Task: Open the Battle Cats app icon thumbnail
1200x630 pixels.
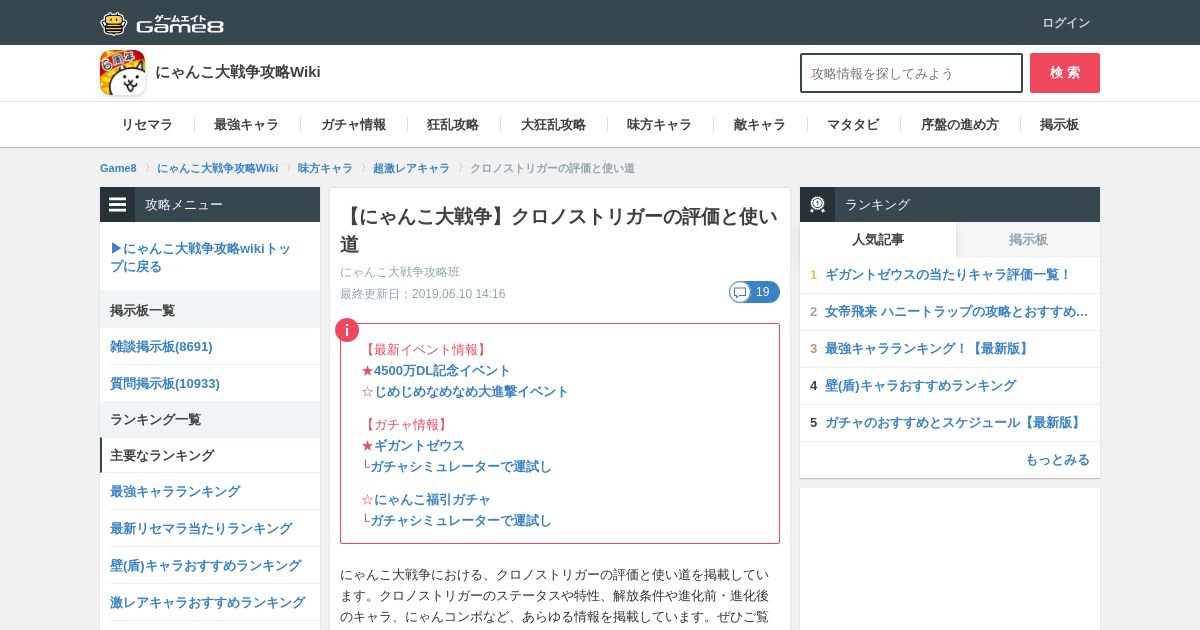Action: pos(122,72)
